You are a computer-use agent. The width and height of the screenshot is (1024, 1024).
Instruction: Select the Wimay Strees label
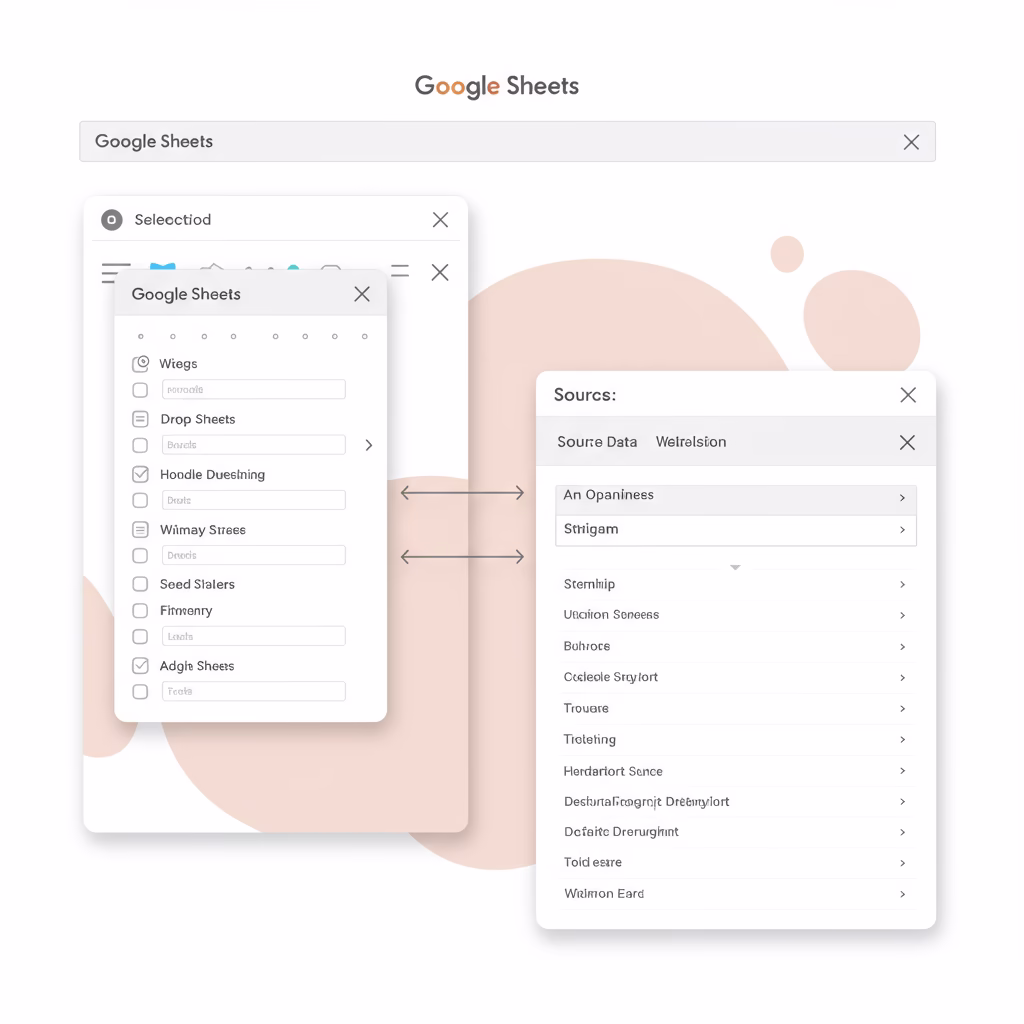point(203,530)
